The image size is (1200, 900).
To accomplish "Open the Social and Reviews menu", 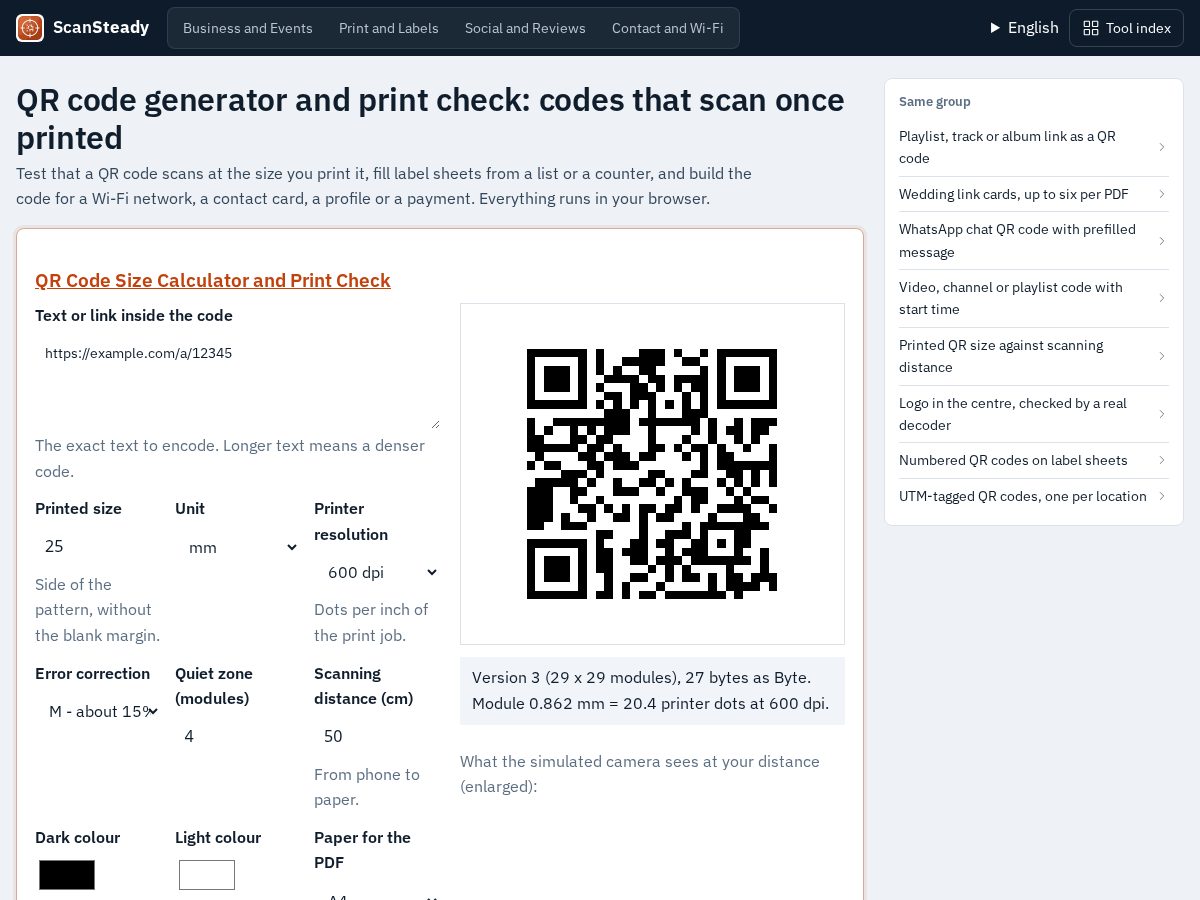I will 525,28.
